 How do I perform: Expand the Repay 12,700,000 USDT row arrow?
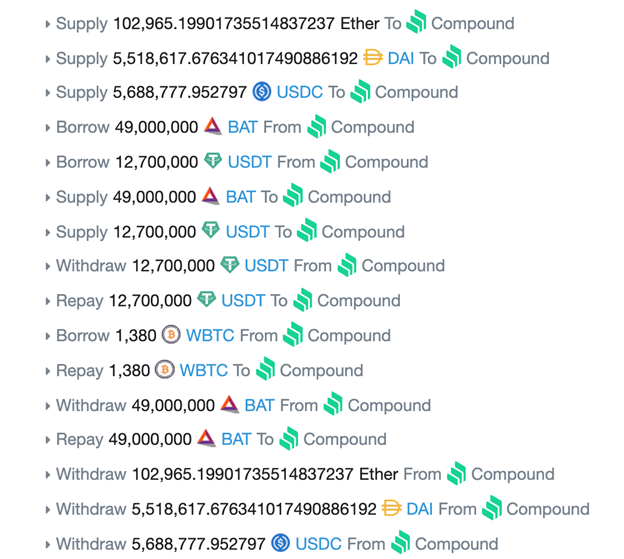click(48, 301)
